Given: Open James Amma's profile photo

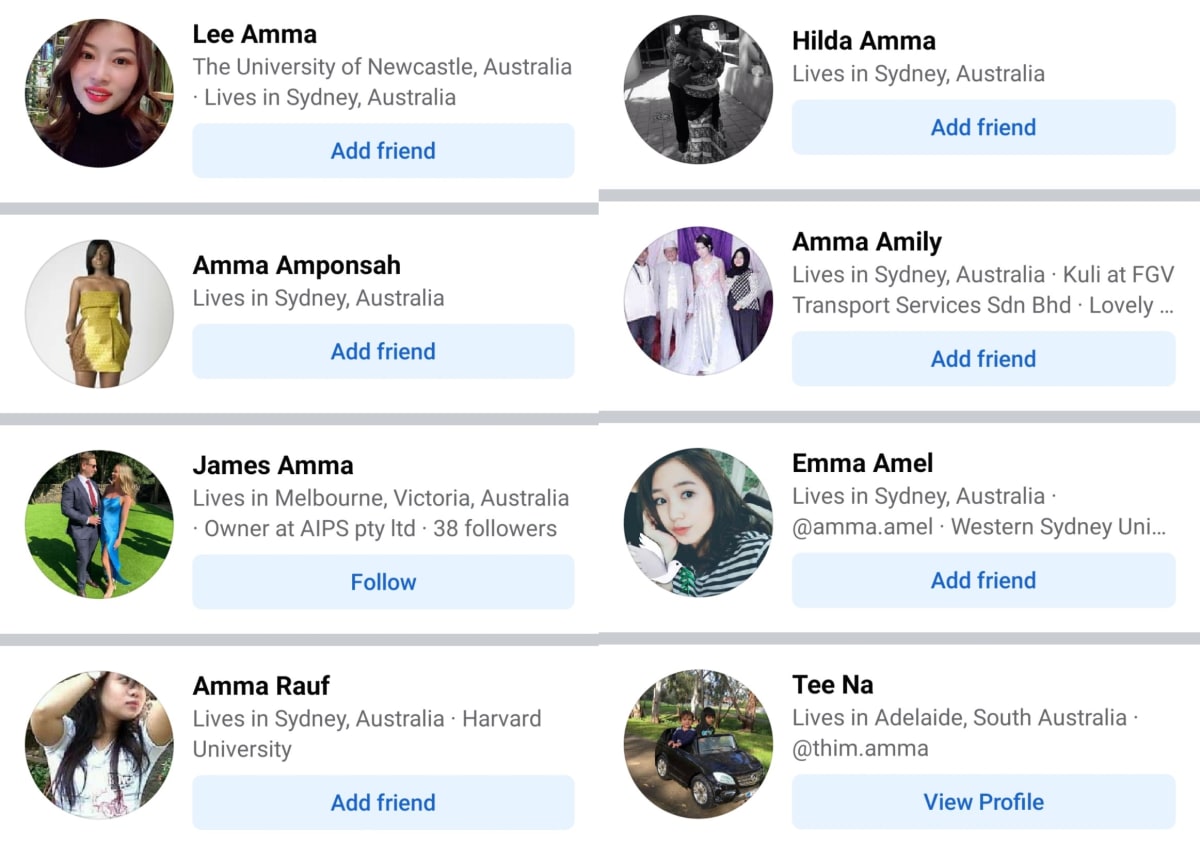Looking at the screenshot, I should coord(99,524).
